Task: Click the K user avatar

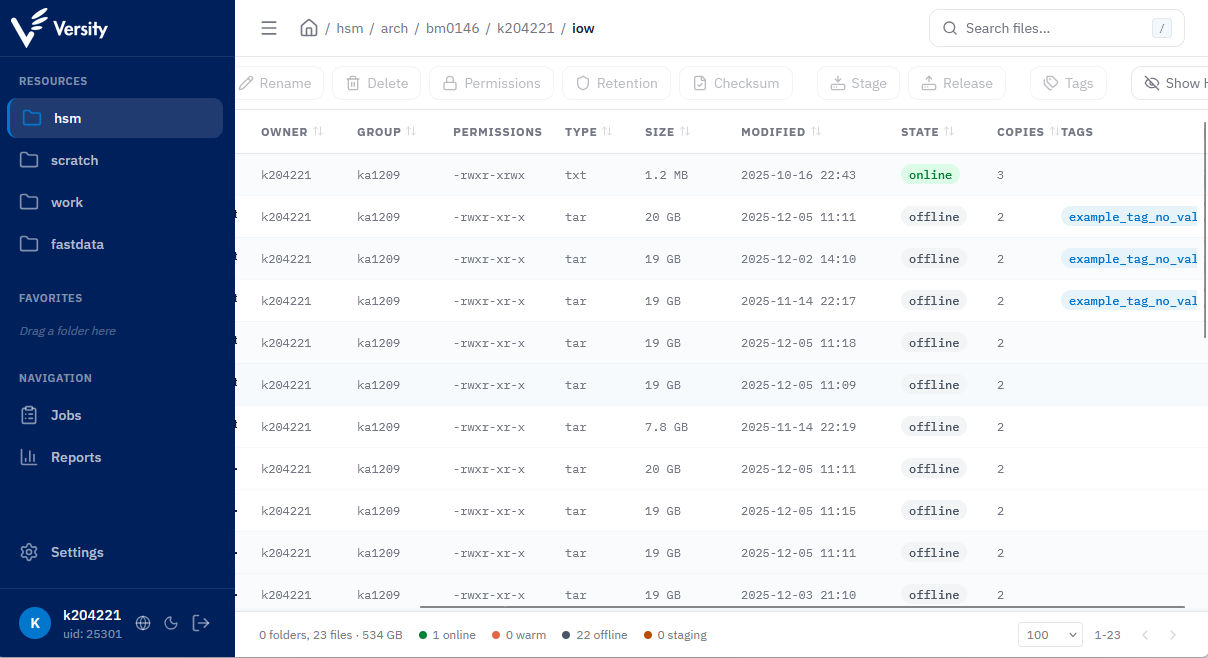Action: click(x=35, y=623)
